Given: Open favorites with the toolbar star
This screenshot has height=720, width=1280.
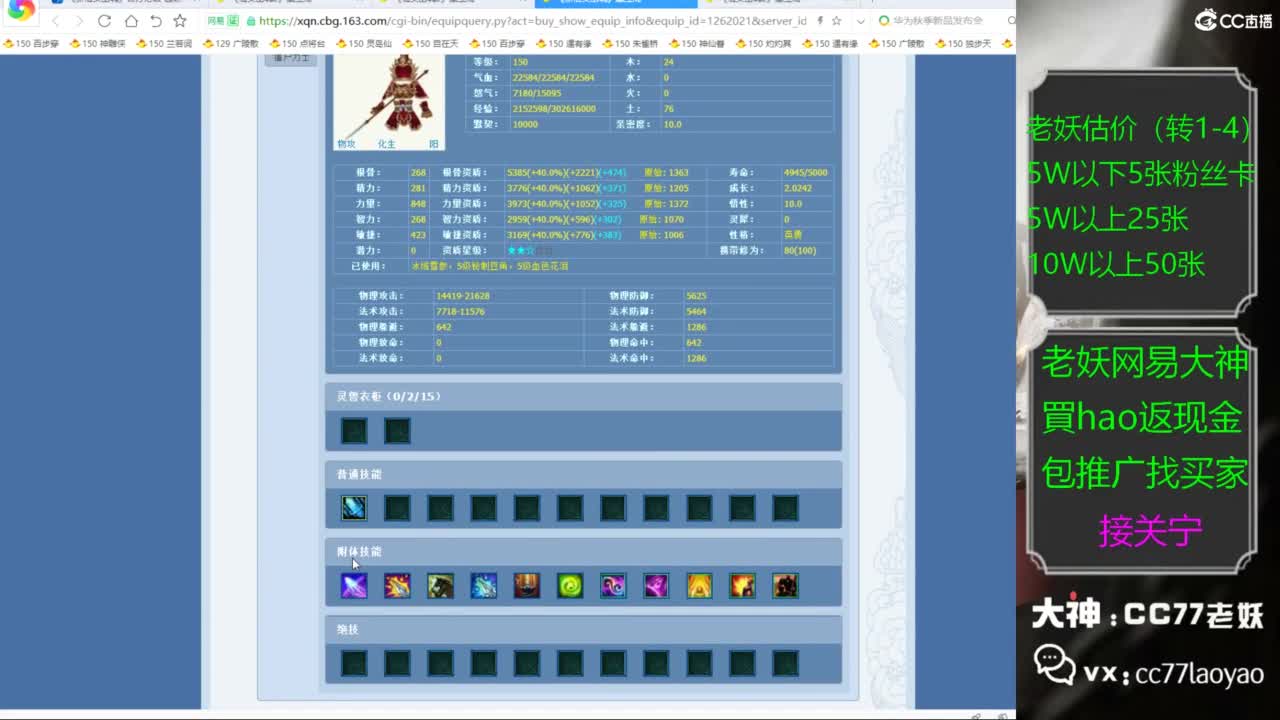Looking at the screenshot, I should tap(180, 21).
